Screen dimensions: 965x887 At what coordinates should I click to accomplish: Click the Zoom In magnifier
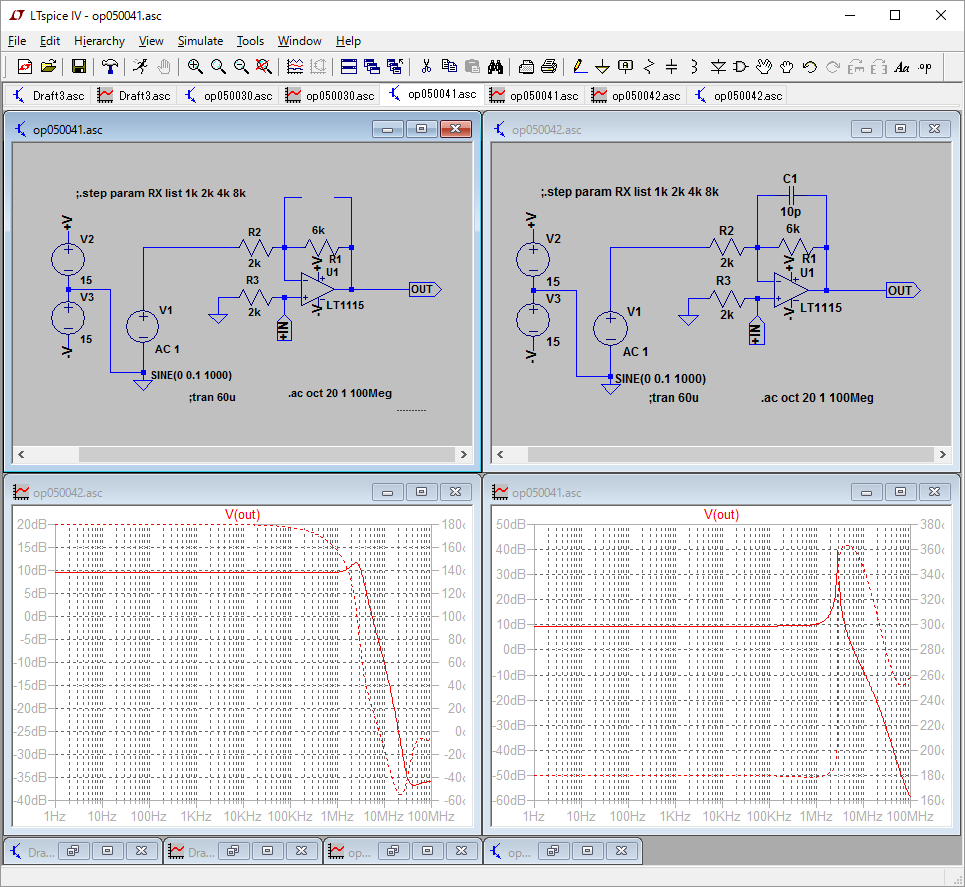(x=195, y=67)
